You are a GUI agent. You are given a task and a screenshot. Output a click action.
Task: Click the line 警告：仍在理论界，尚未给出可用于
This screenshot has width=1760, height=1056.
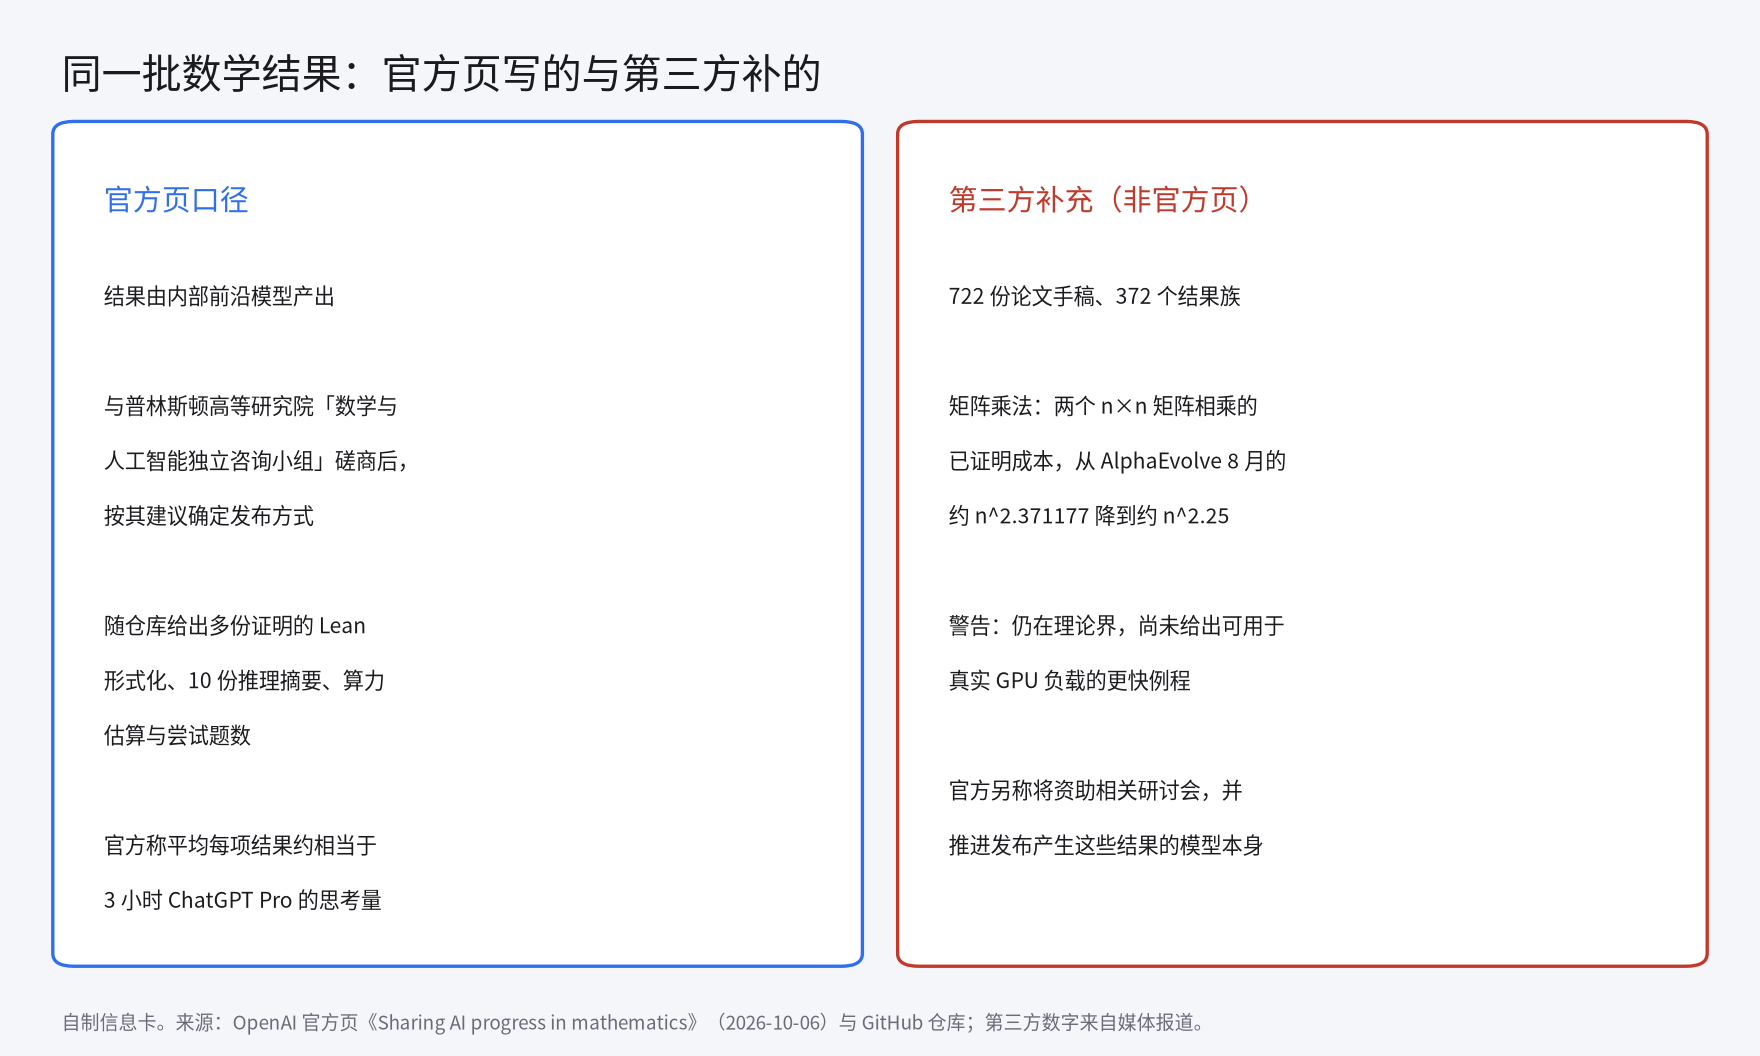[x=1116, y=626]
